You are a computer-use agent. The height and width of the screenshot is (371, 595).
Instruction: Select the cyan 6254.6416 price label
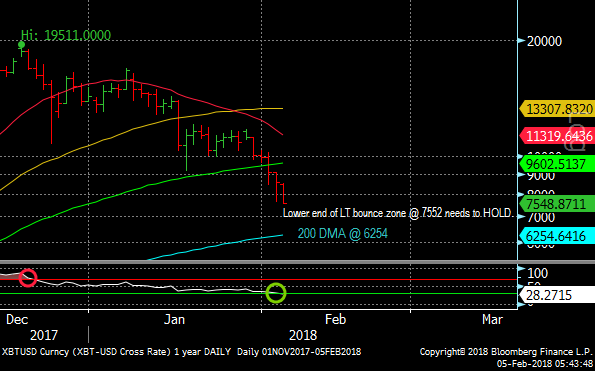pos(557,236)
